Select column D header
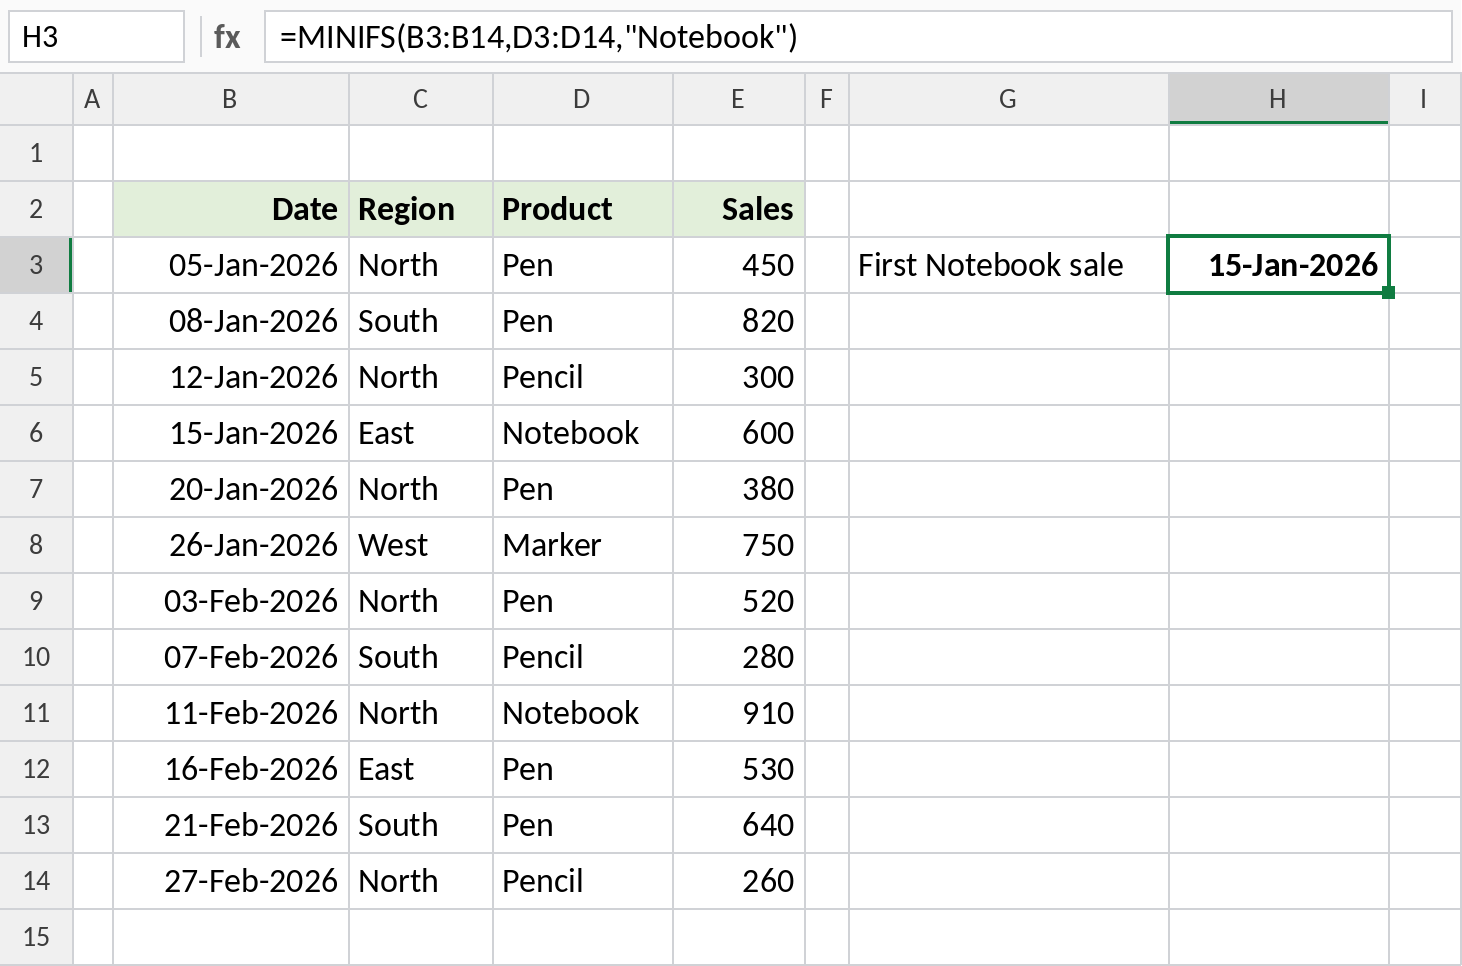 click(583, 99)
